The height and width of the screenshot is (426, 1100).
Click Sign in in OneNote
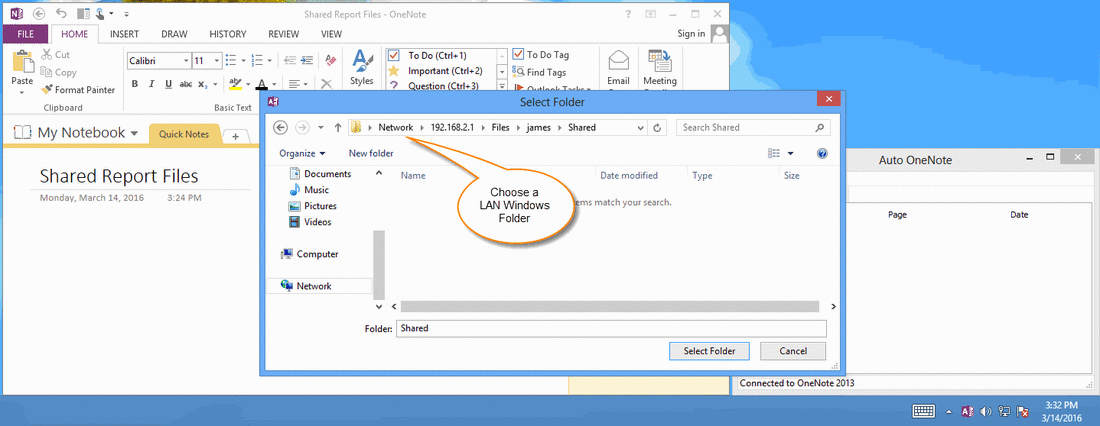691,34
